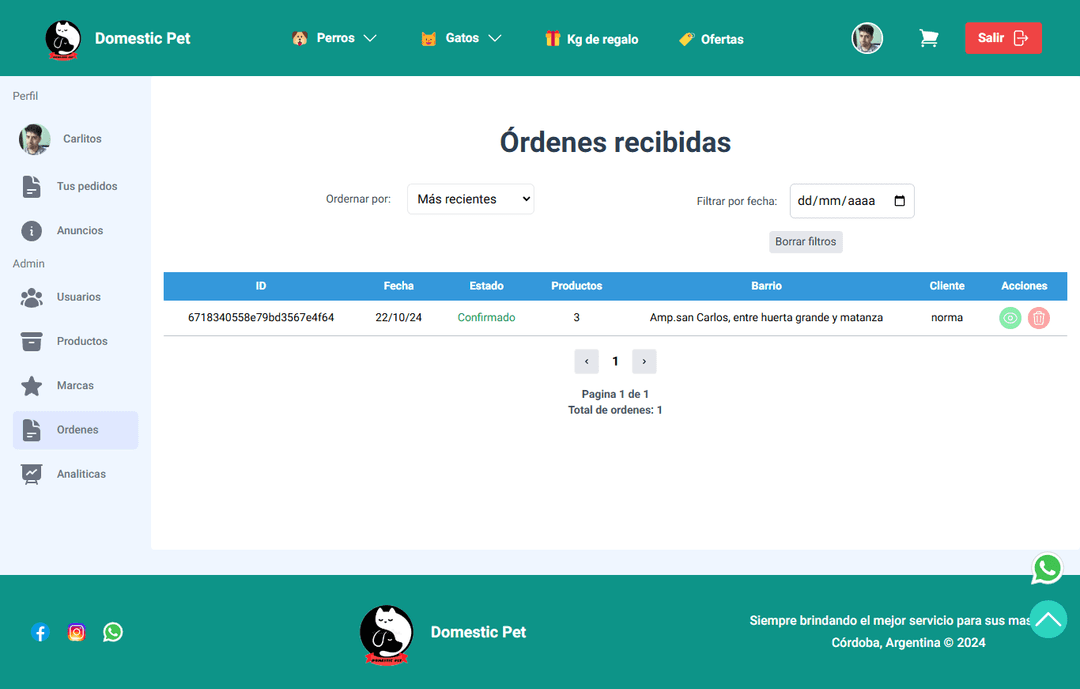Click the green eye view-order icon
Screen dimensions: 1080x689
1010,318
